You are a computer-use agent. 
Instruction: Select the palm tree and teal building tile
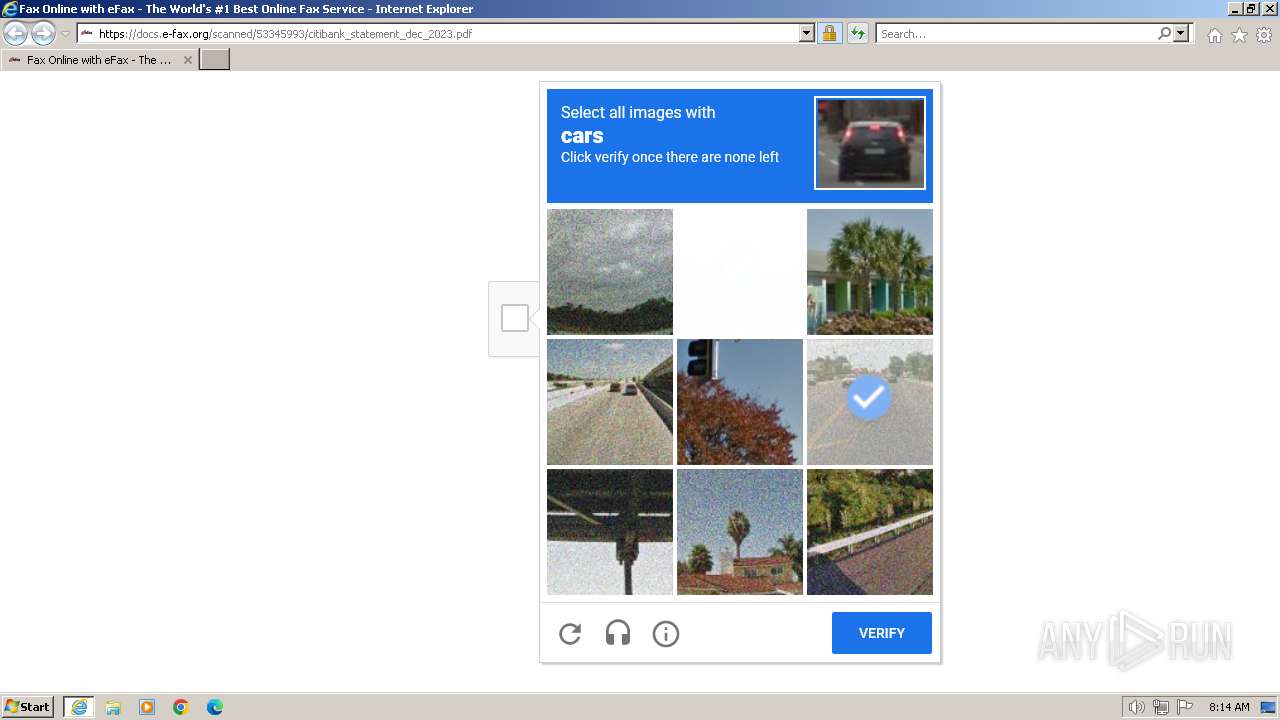point(870,272)
